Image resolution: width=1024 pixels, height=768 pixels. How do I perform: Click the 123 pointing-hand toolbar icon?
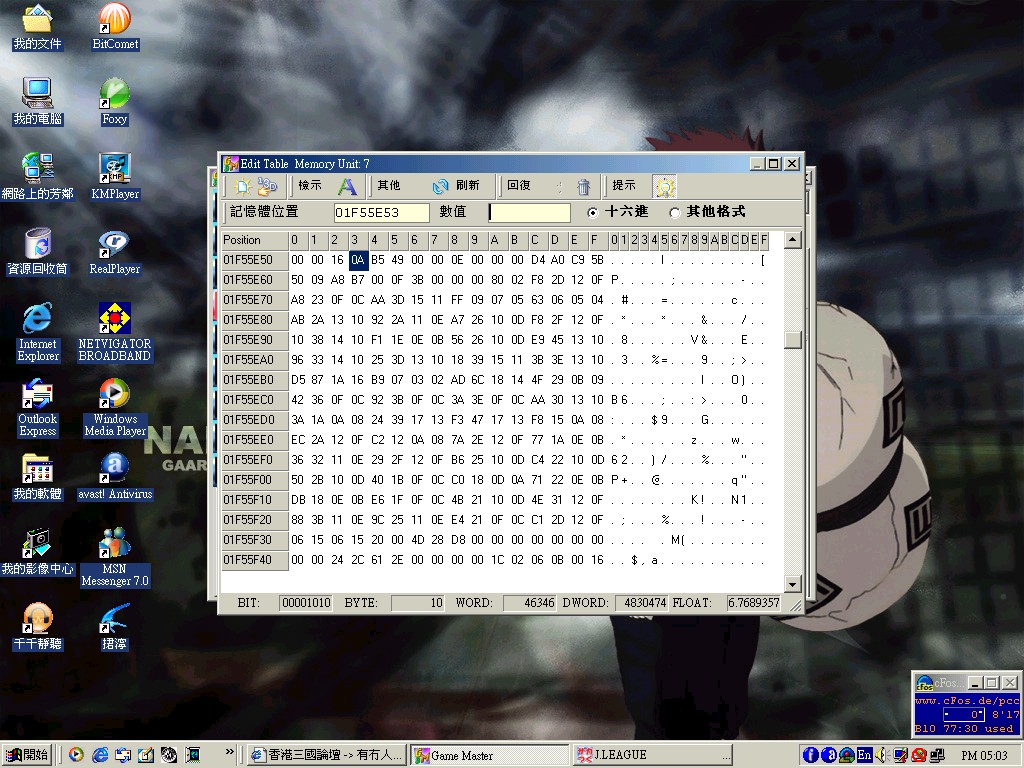click(266, 187)
